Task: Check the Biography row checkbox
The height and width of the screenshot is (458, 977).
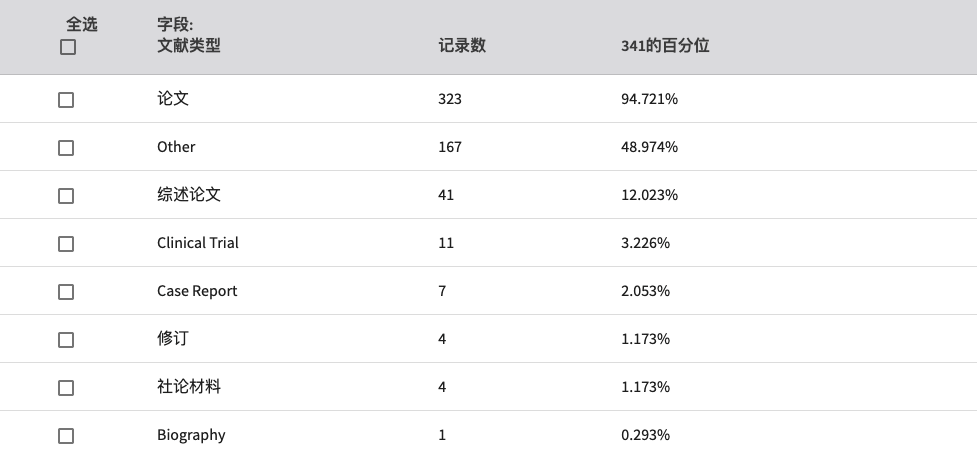Action: point(66,436)
